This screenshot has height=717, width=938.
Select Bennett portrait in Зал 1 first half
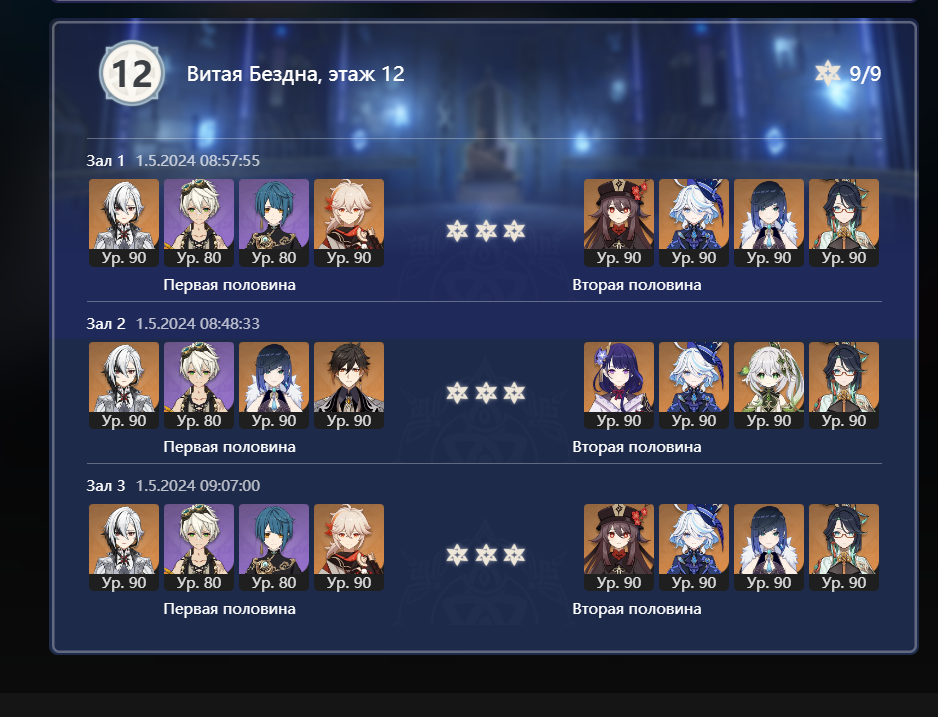[199, 222]
